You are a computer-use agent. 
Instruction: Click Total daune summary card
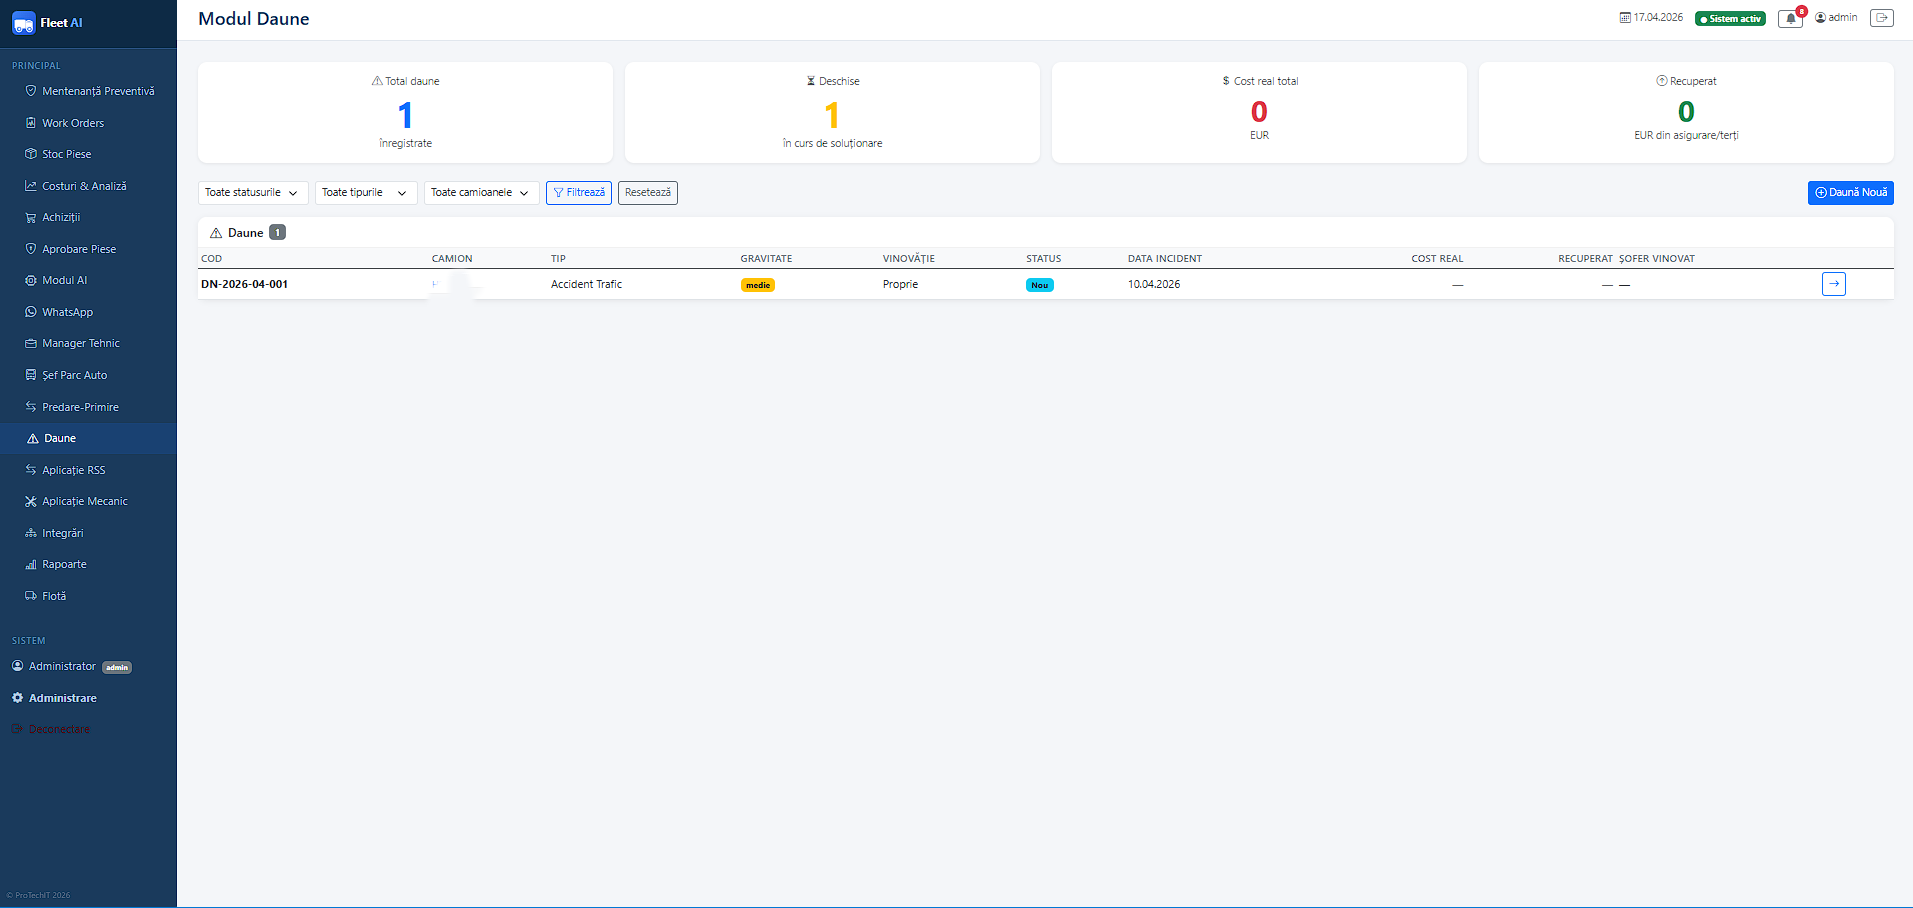coord(405,112)
